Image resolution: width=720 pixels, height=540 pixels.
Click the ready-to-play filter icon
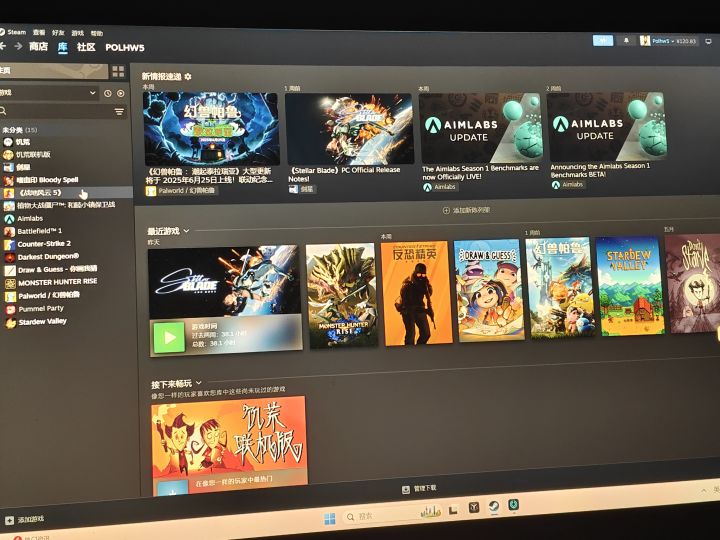tap(121, 93)
